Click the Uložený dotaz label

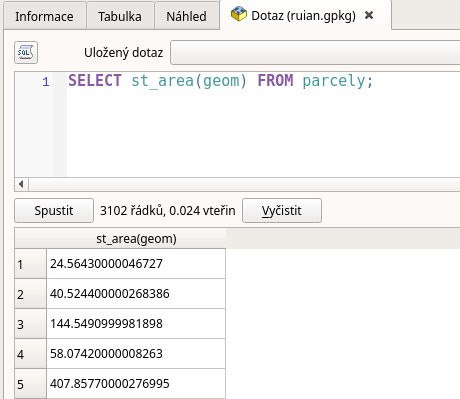point(123,53)
